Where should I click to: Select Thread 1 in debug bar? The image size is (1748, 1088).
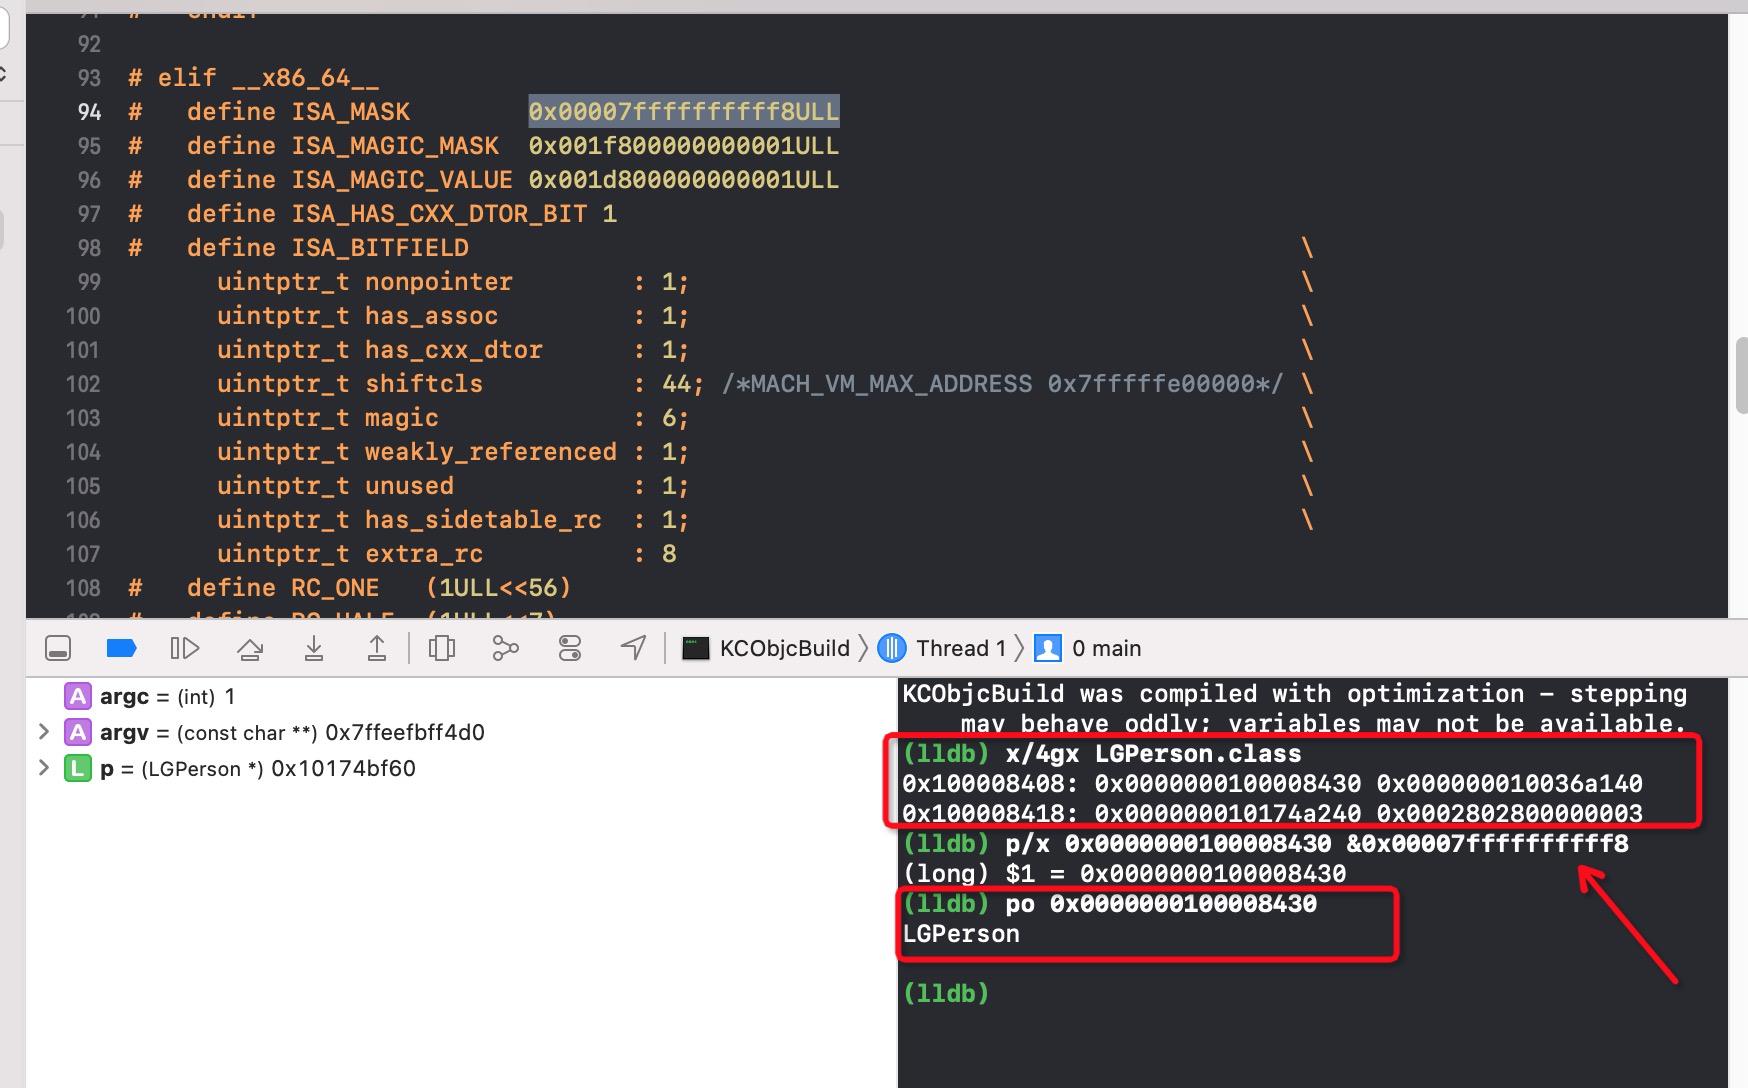pos(942,648)
